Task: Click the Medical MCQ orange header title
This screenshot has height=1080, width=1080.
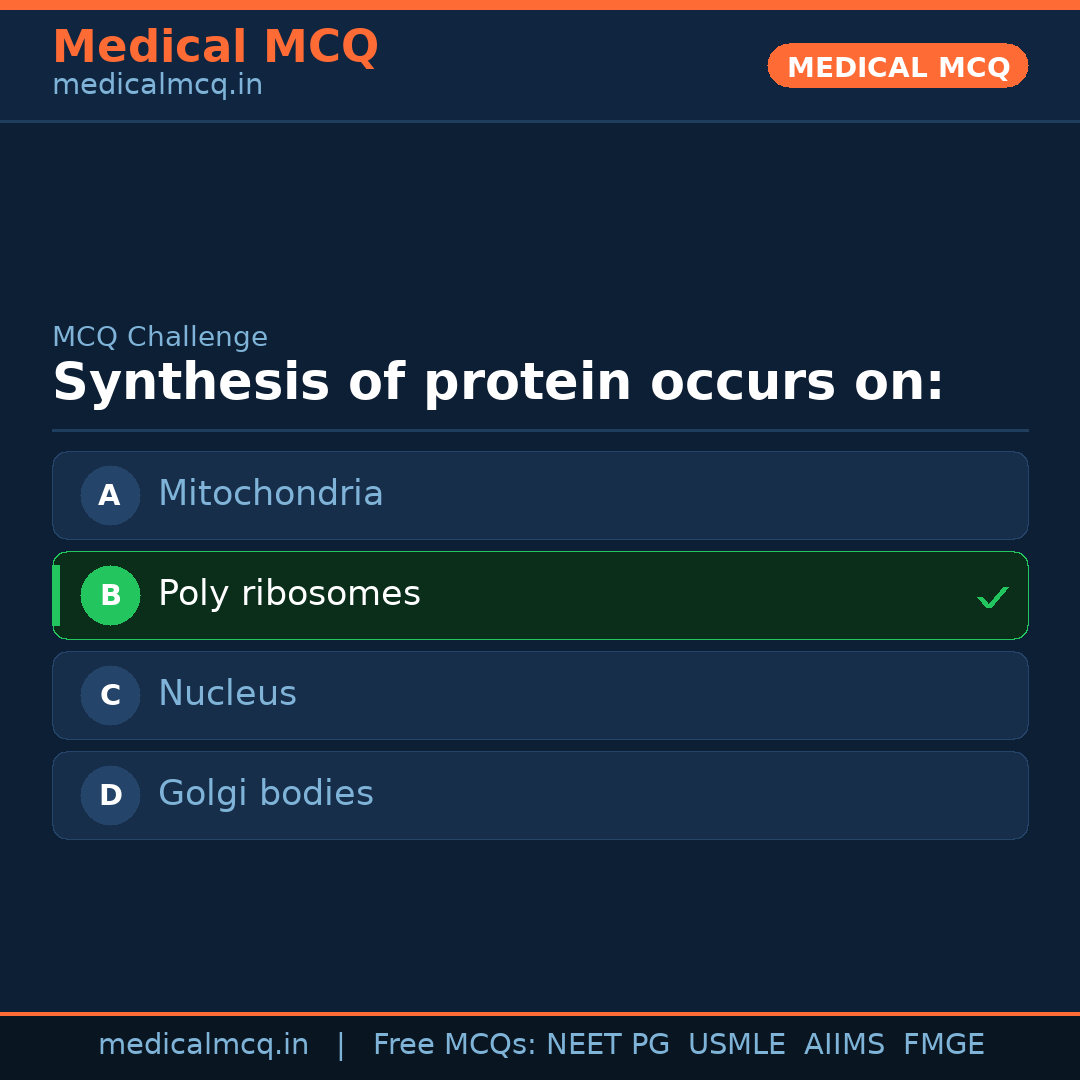Action: pyautogui.click(x=215, y=46)
